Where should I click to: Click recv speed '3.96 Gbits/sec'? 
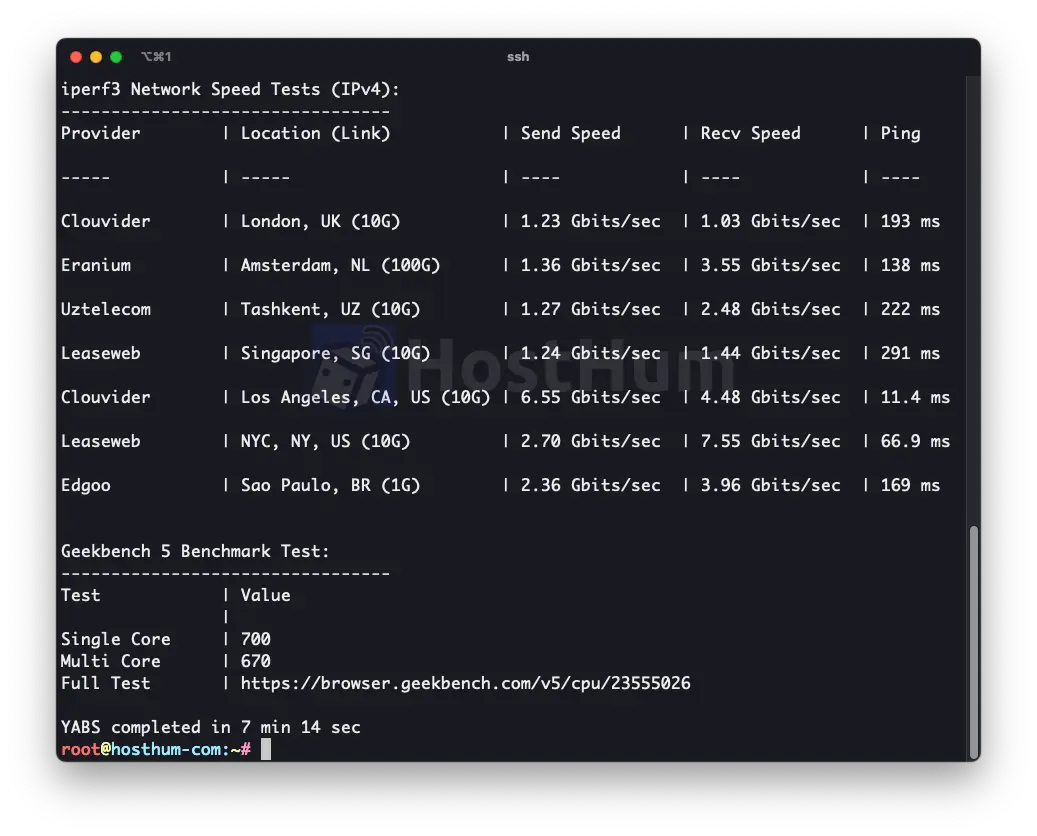770,485
